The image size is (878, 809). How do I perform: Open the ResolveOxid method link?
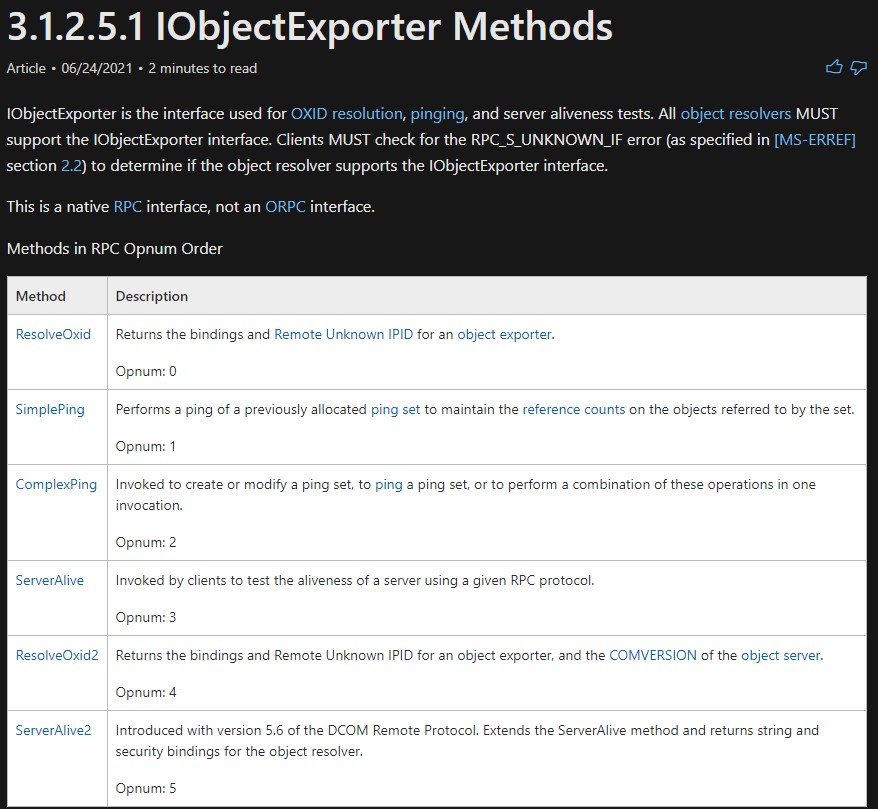point(53,334)
